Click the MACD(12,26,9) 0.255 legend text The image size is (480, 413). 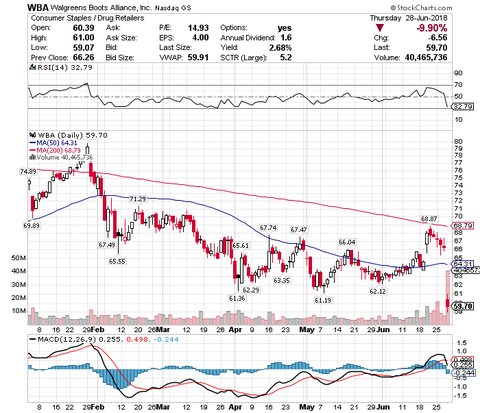[x=80, y=340]
